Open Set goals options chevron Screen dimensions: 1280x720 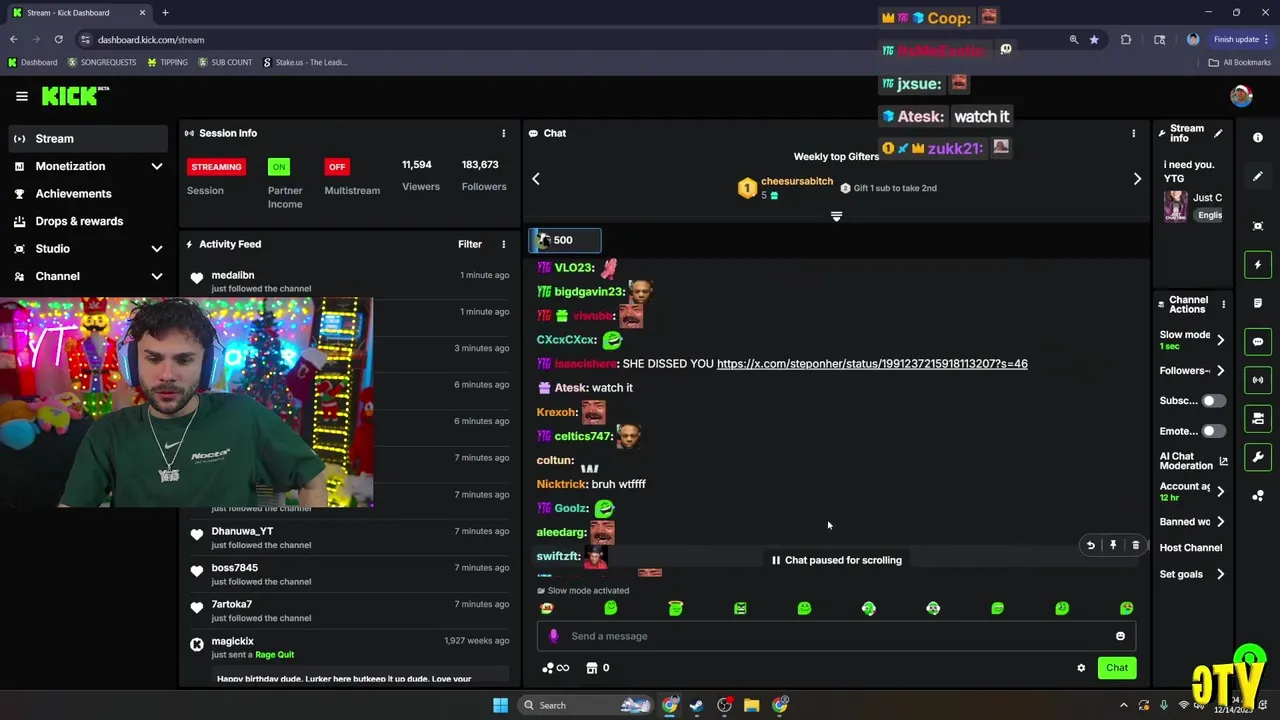(1220, 574)
